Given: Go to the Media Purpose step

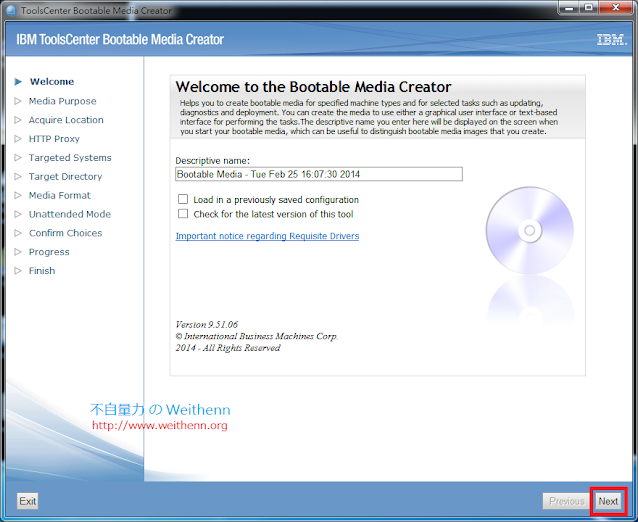Looking at the screenshot, I should pyautogui.click(x=63, y=101).
